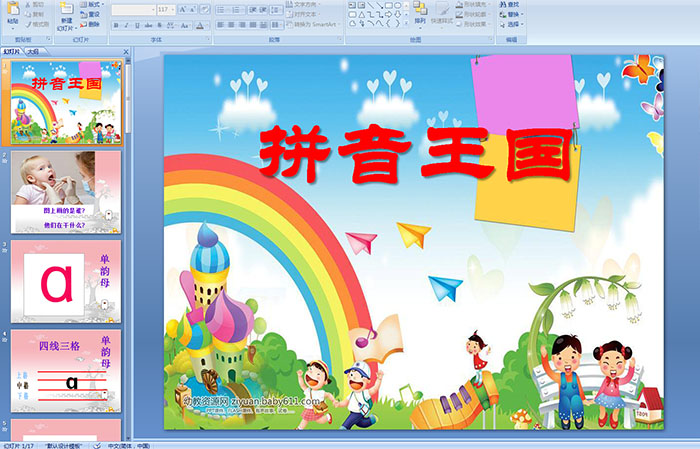Image resolution: width=700 pixels, height=449 pixels.
Task: Toggle Bold formatting
Action: (116, 25)
